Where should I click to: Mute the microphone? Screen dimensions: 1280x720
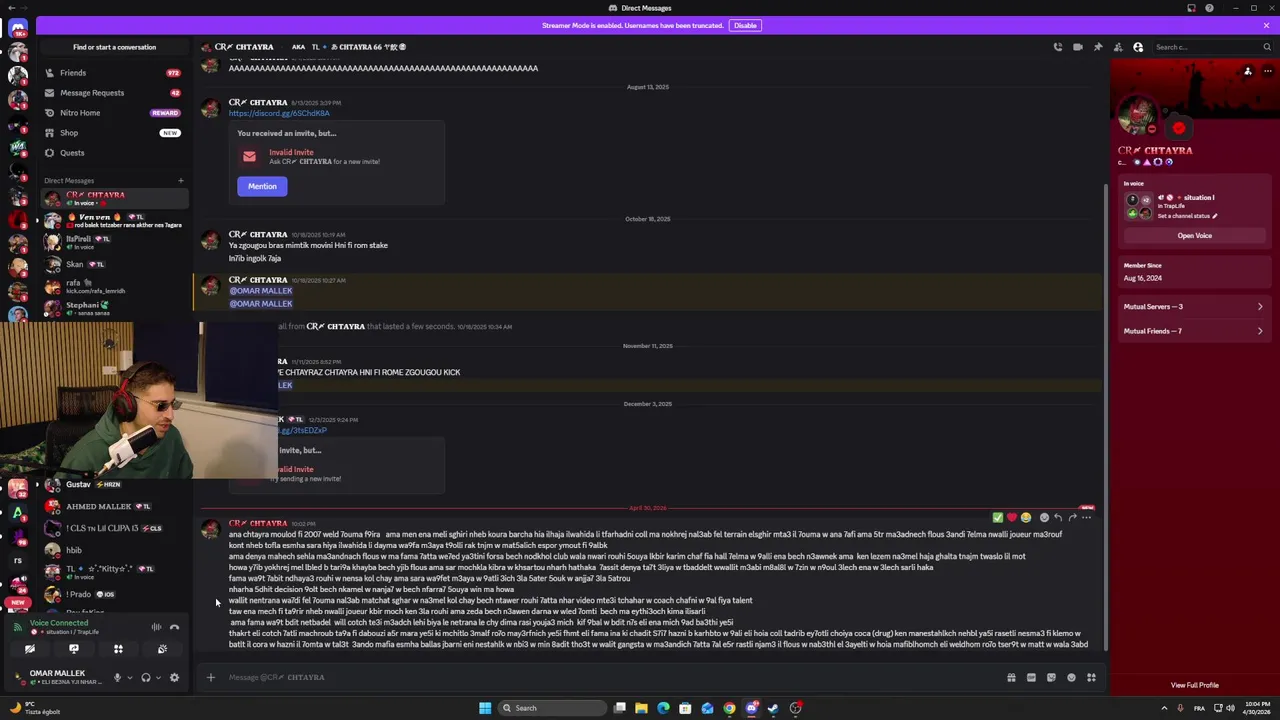click(117, 678)
